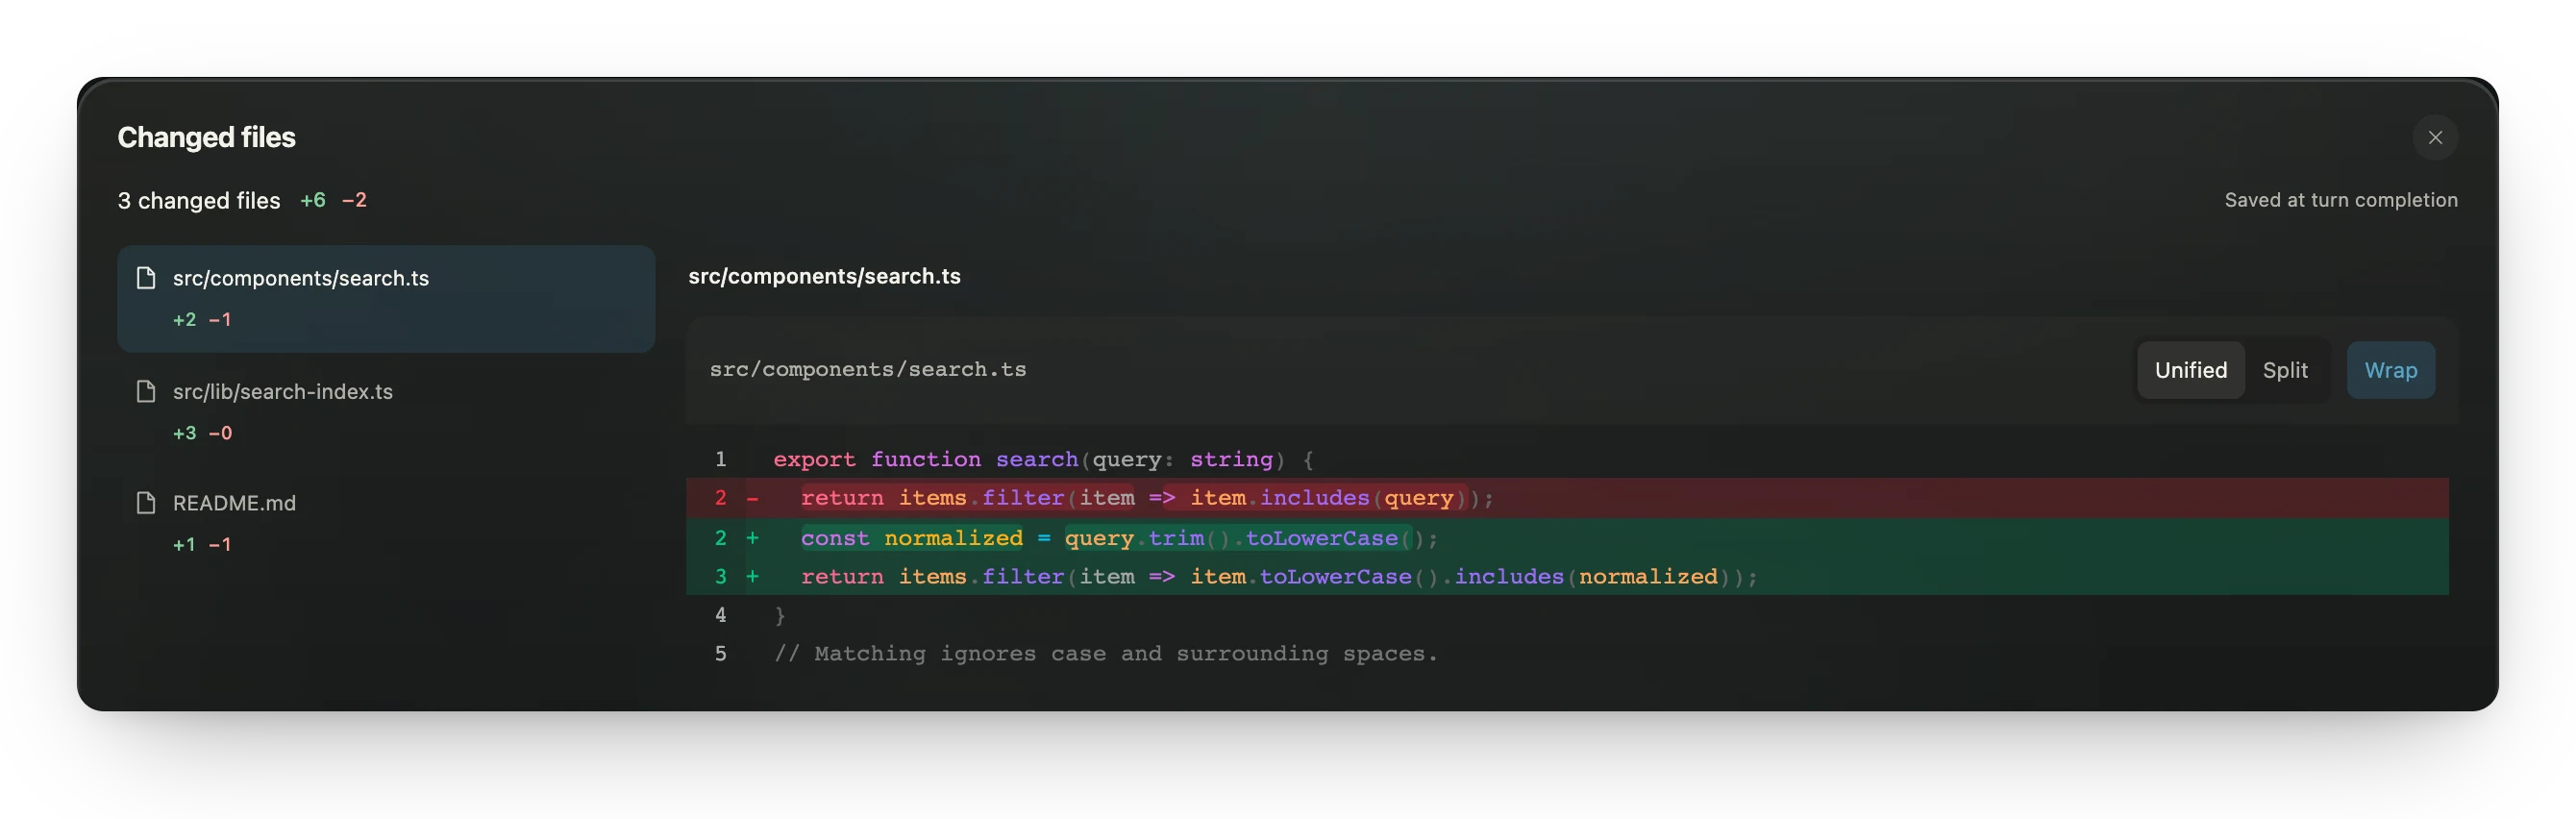Click the 'Changed files' heading
This screenshot has width=2576, height=819.
pyautogui.click(x=206, y=137)
